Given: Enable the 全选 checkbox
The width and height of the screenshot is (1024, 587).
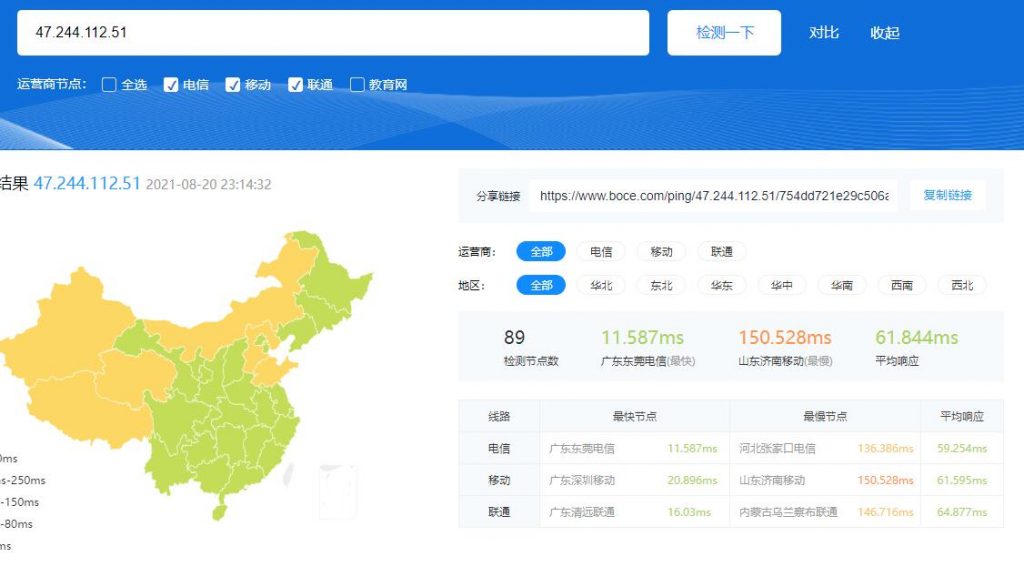Looking at the screenshot, I should coord(110,85).
